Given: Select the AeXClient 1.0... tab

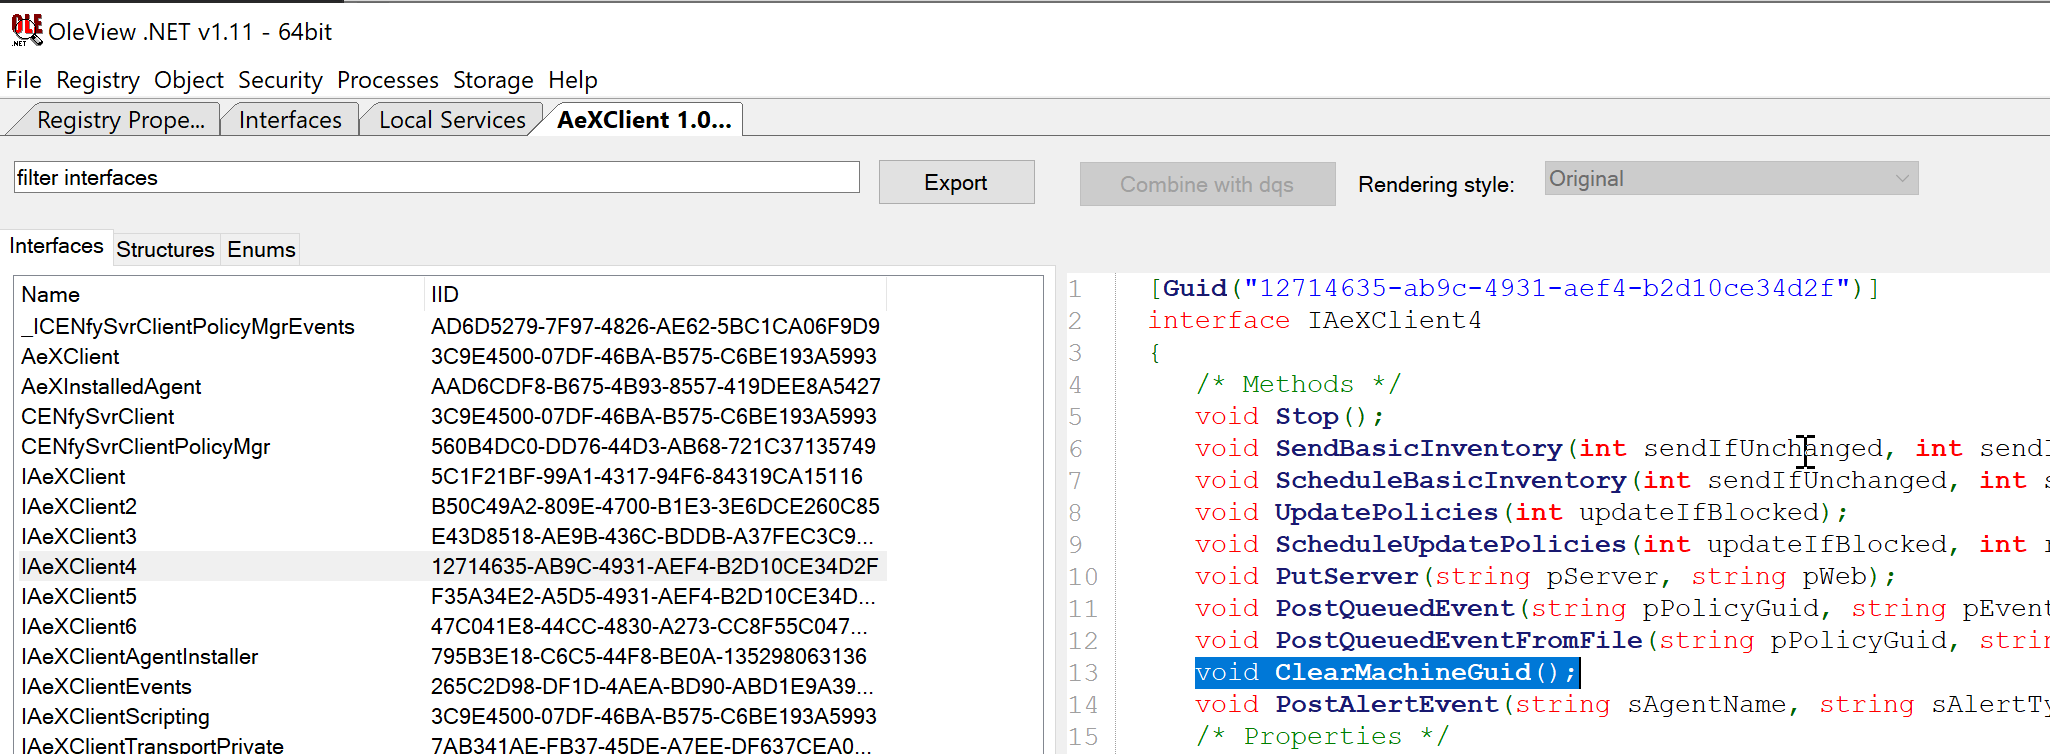Looking at the screenshot, I should pos(644,120).
